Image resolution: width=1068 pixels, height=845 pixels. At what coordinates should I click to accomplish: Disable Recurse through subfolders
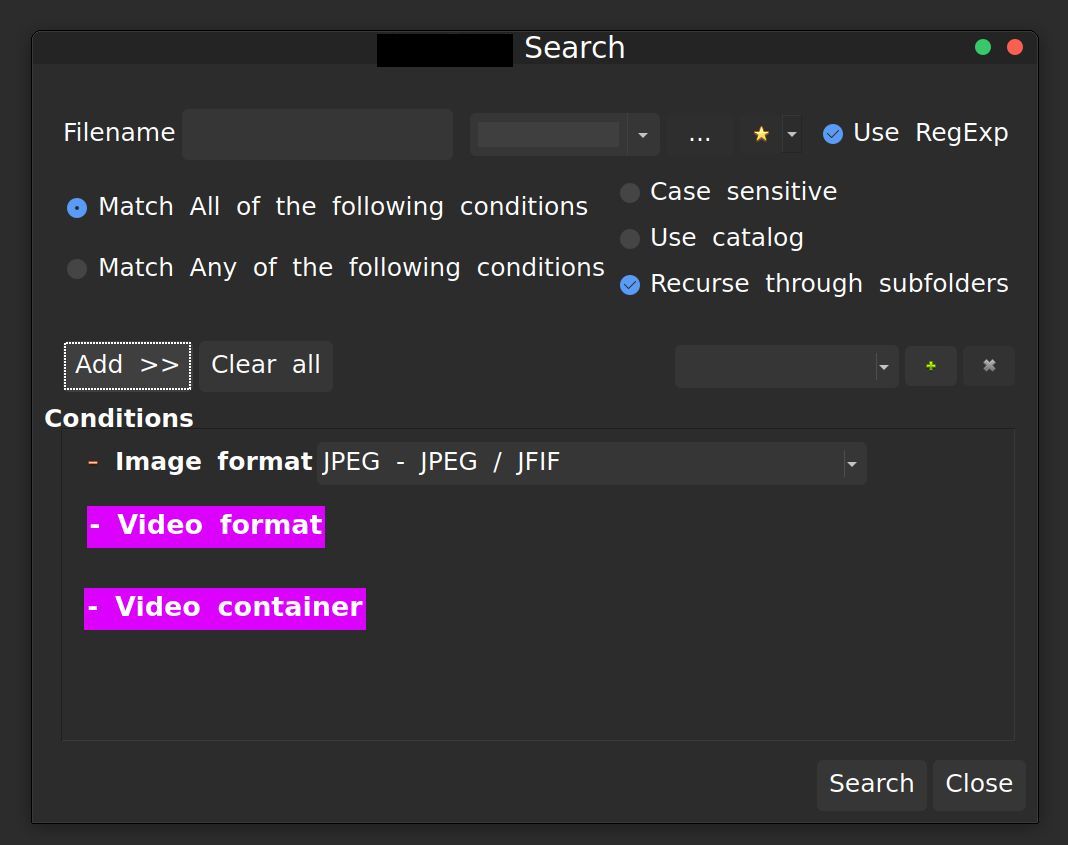630,285
